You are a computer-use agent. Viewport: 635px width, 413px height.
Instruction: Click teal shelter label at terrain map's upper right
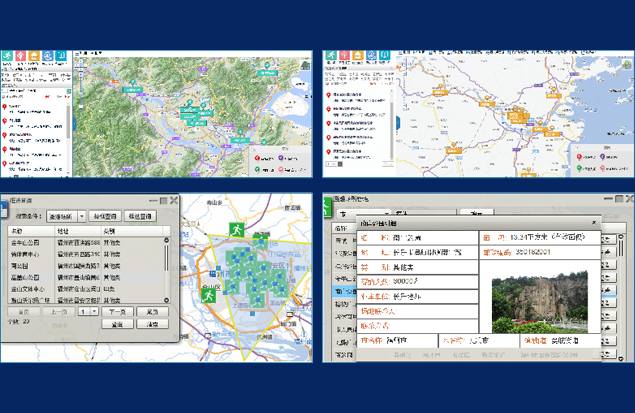(267, 73)
